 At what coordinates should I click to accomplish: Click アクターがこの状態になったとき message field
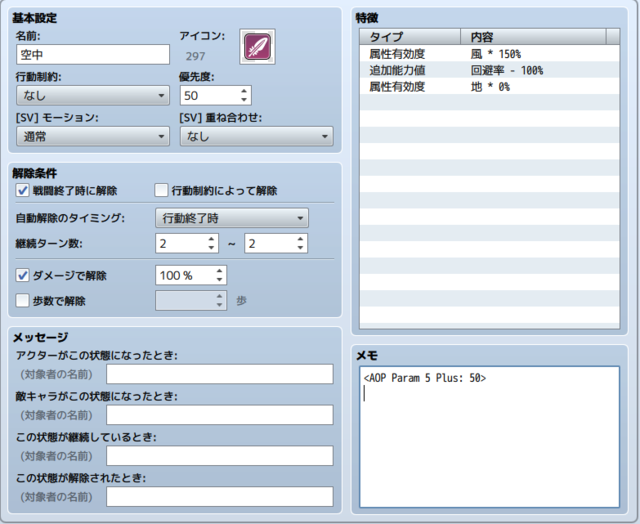[220, 374]
